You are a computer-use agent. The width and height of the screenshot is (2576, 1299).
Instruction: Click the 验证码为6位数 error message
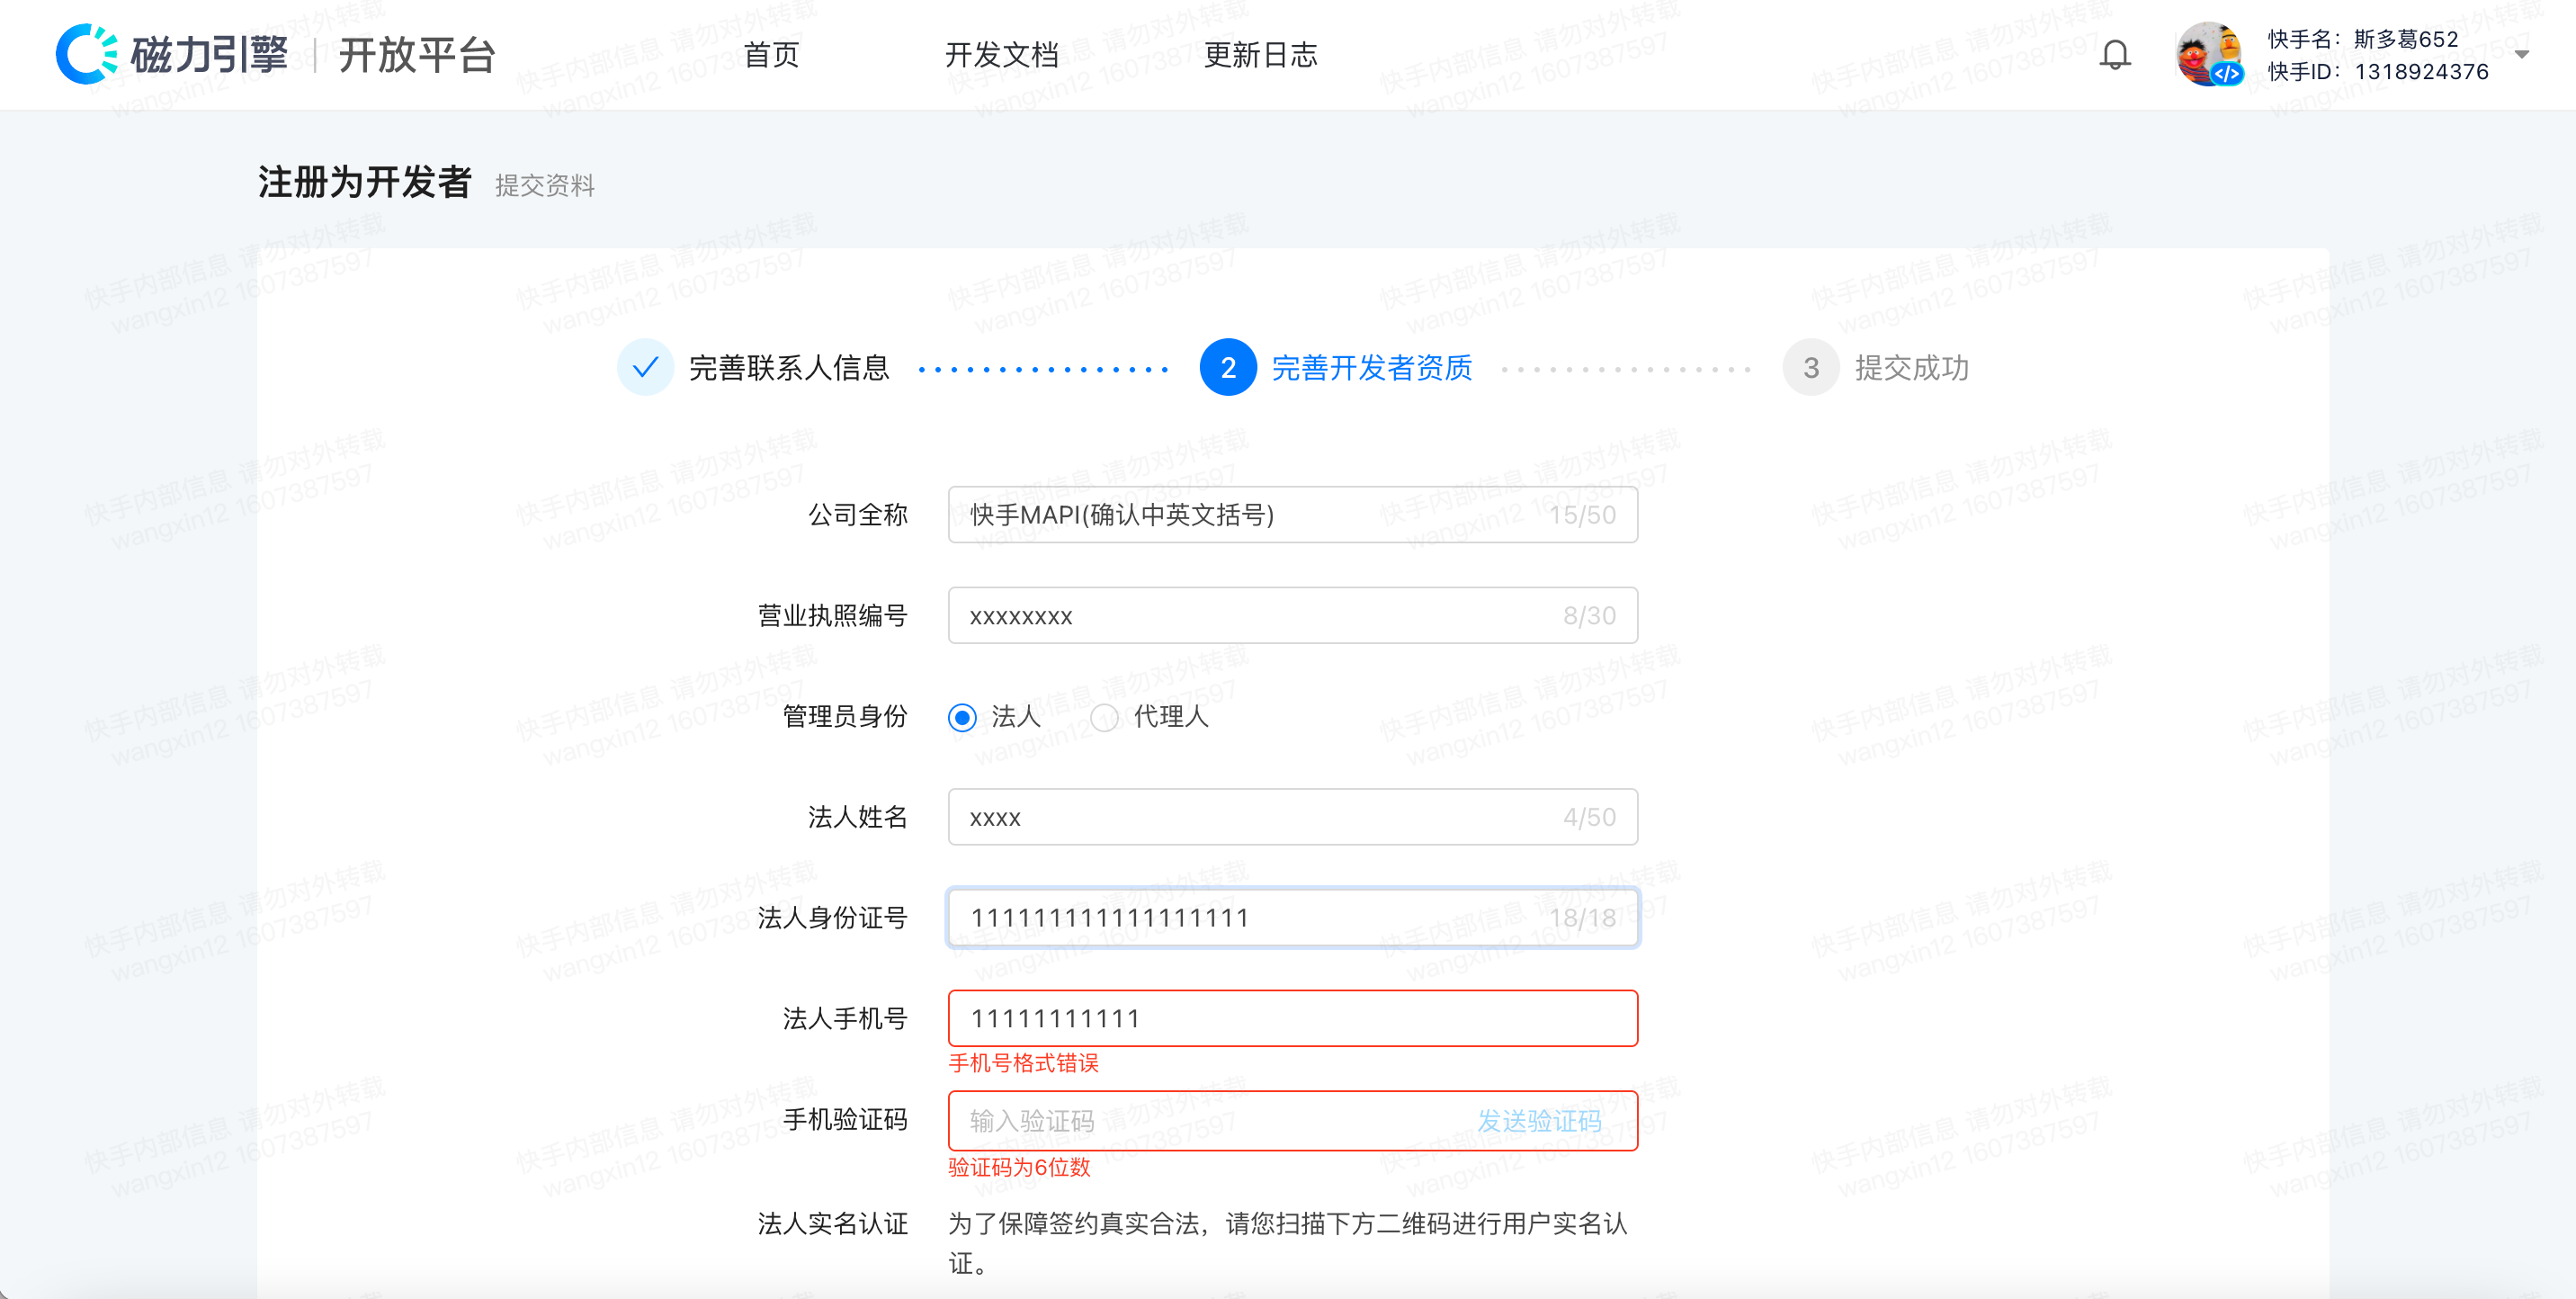click(1019, 1167)
